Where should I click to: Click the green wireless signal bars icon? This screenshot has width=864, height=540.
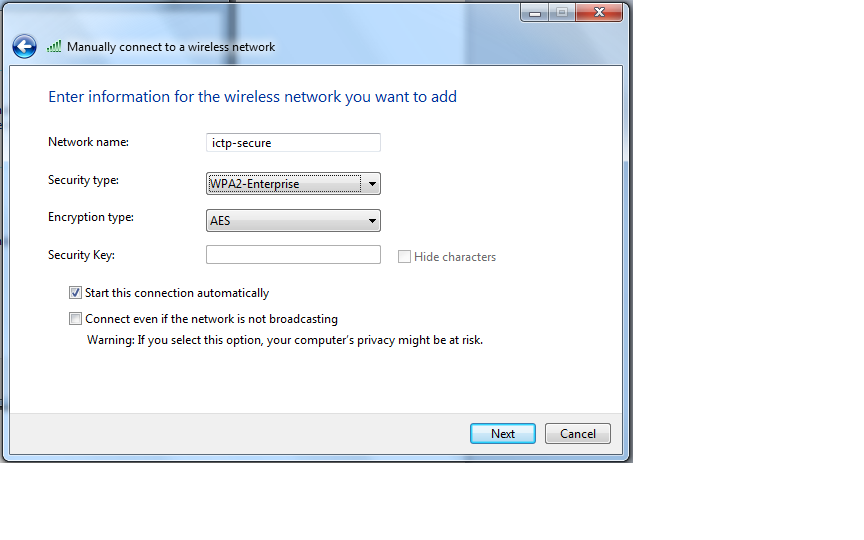tap(54, 47)
